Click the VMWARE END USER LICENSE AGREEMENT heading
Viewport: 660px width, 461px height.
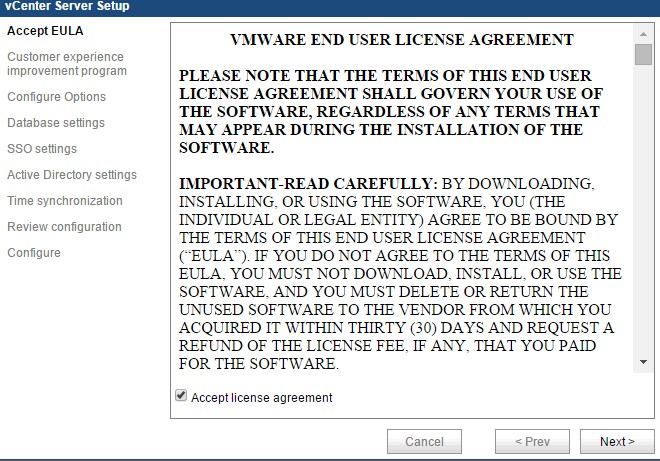click(x=402, y=40)
